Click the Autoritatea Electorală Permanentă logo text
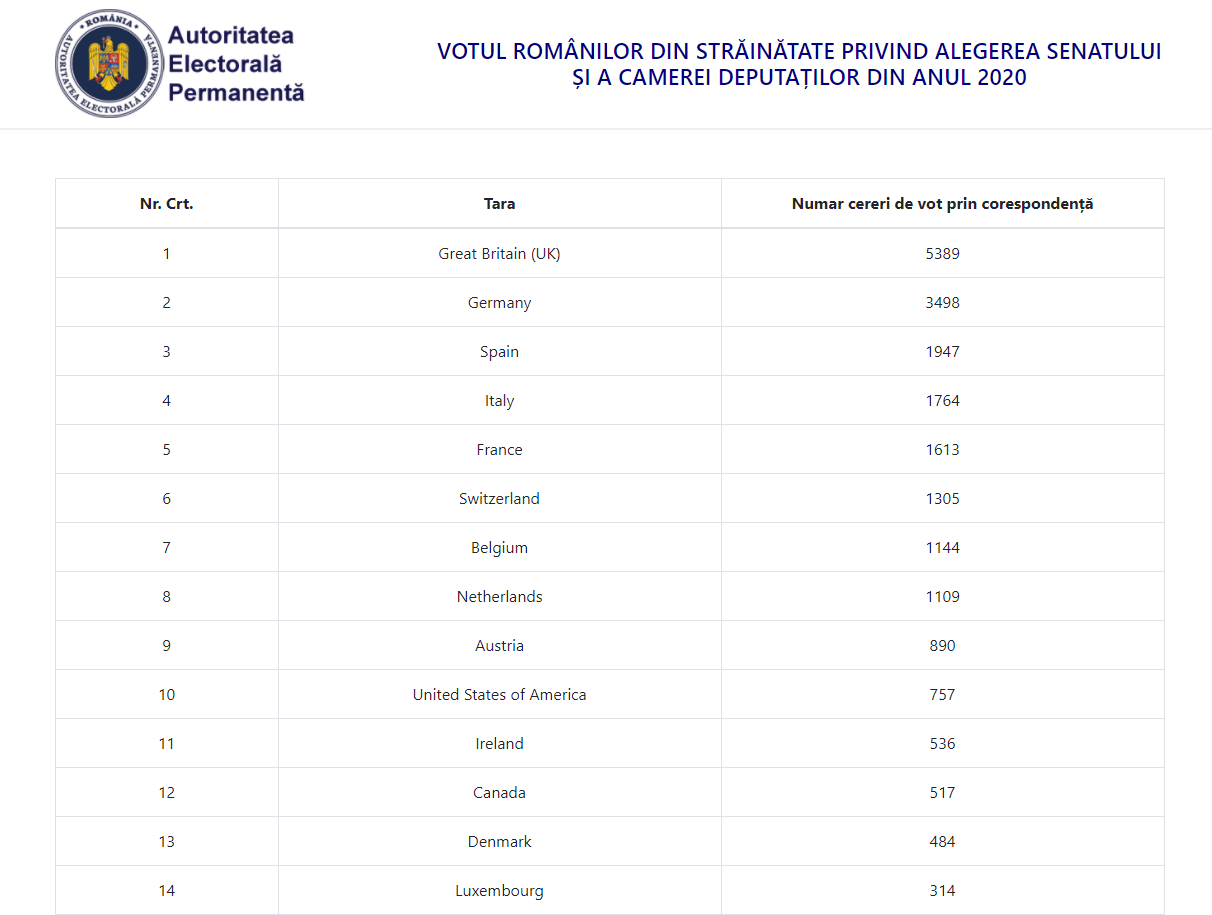 pyautogui.click(x=236, y=64)
